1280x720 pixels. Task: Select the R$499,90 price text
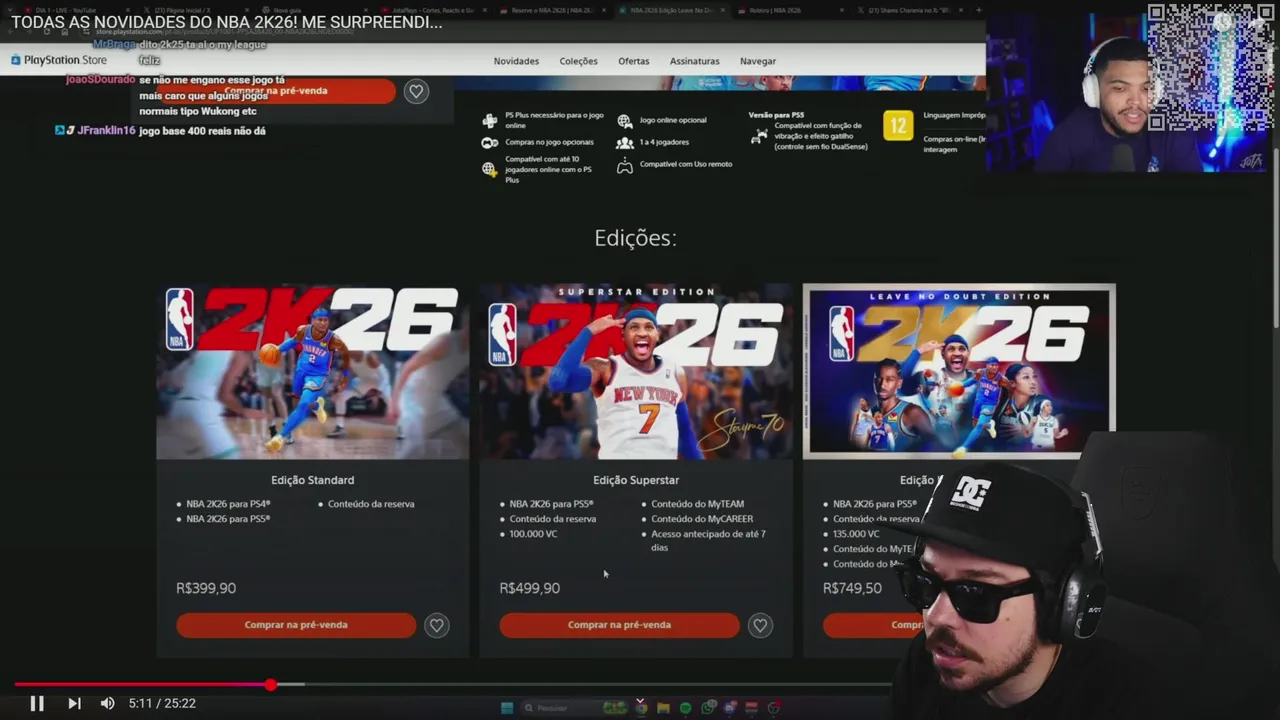529,588
